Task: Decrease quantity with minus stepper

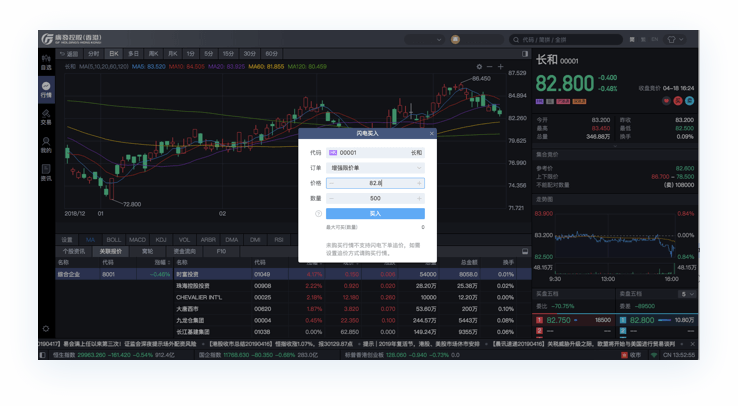Action: (x=331, y=199)
